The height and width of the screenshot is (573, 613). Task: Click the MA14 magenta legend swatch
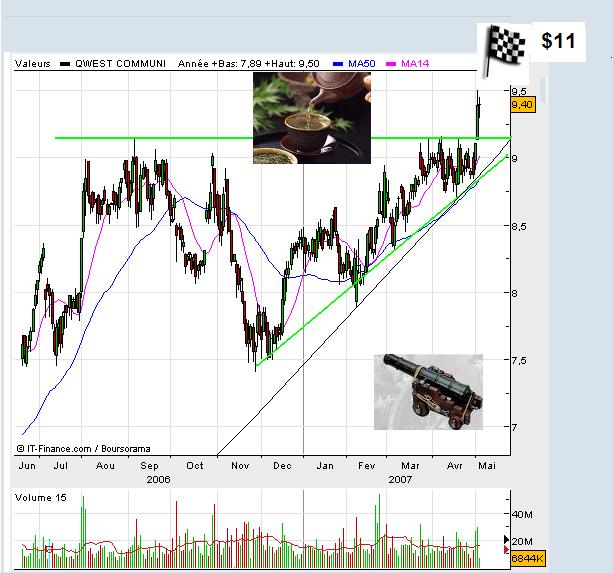(391, 64)
